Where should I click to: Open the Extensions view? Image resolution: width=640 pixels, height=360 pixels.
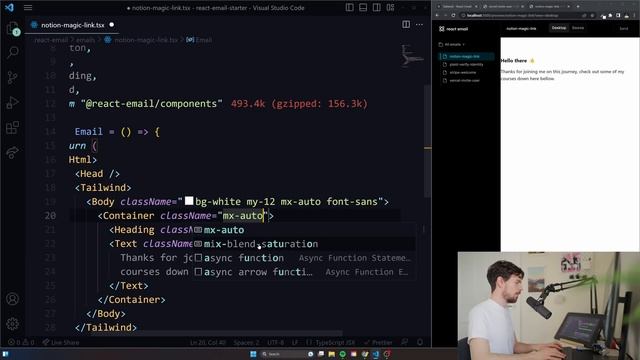point(13,128)
